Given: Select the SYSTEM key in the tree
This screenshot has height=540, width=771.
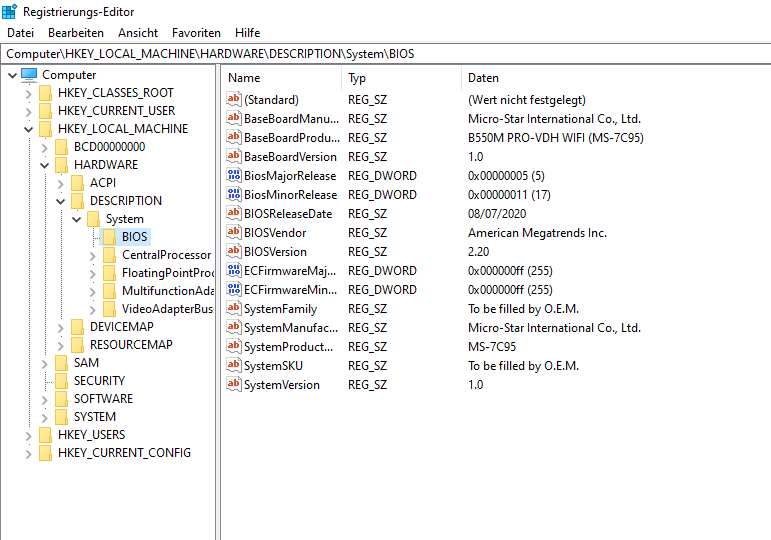Looking at the screenshot, I should click(95, 417).
